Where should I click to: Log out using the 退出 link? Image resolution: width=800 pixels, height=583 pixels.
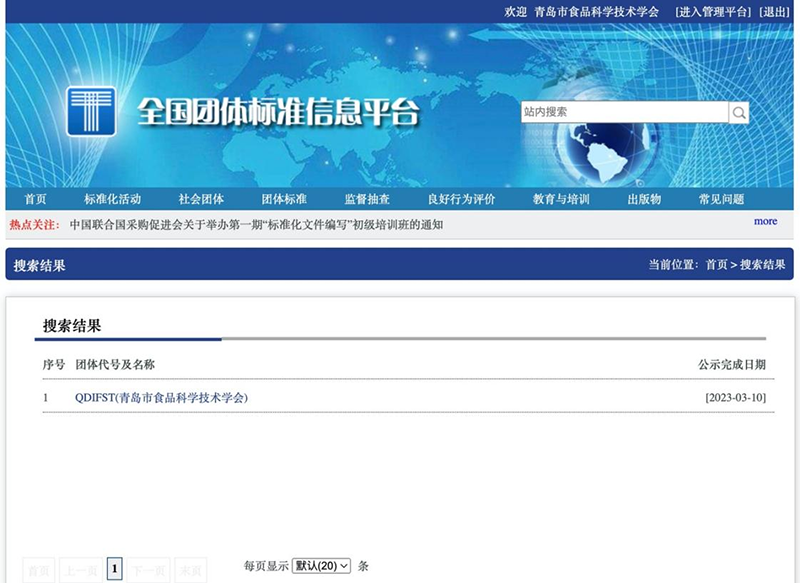(774, 12)
